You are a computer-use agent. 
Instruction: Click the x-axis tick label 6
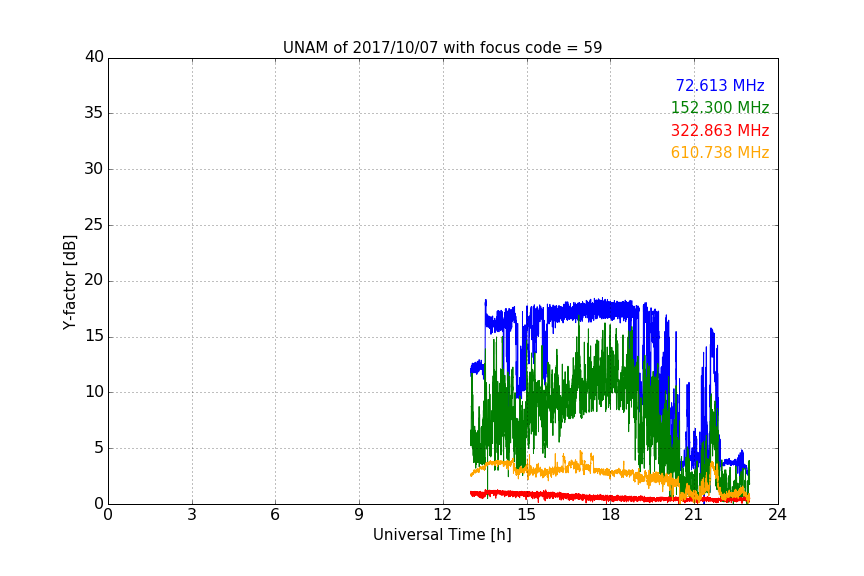(276, 515)
